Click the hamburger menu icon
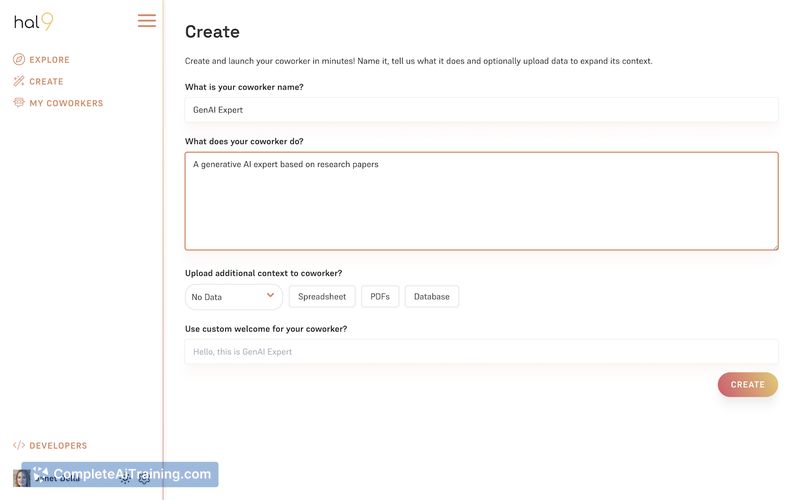The image size is (800, 500). [147, 21]
